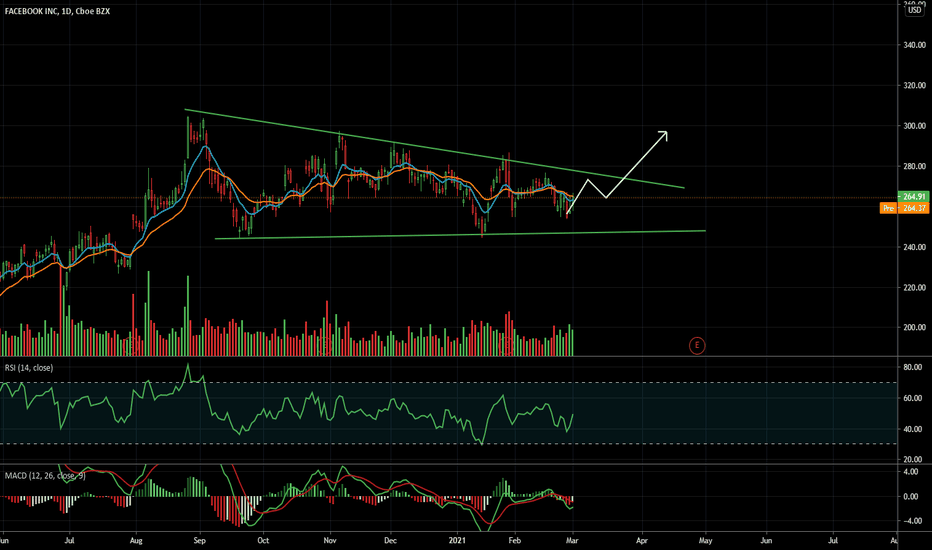Click the RSI (14, close) indicator label
Viewport: 932px width, 550px height.
click(29, 368)
